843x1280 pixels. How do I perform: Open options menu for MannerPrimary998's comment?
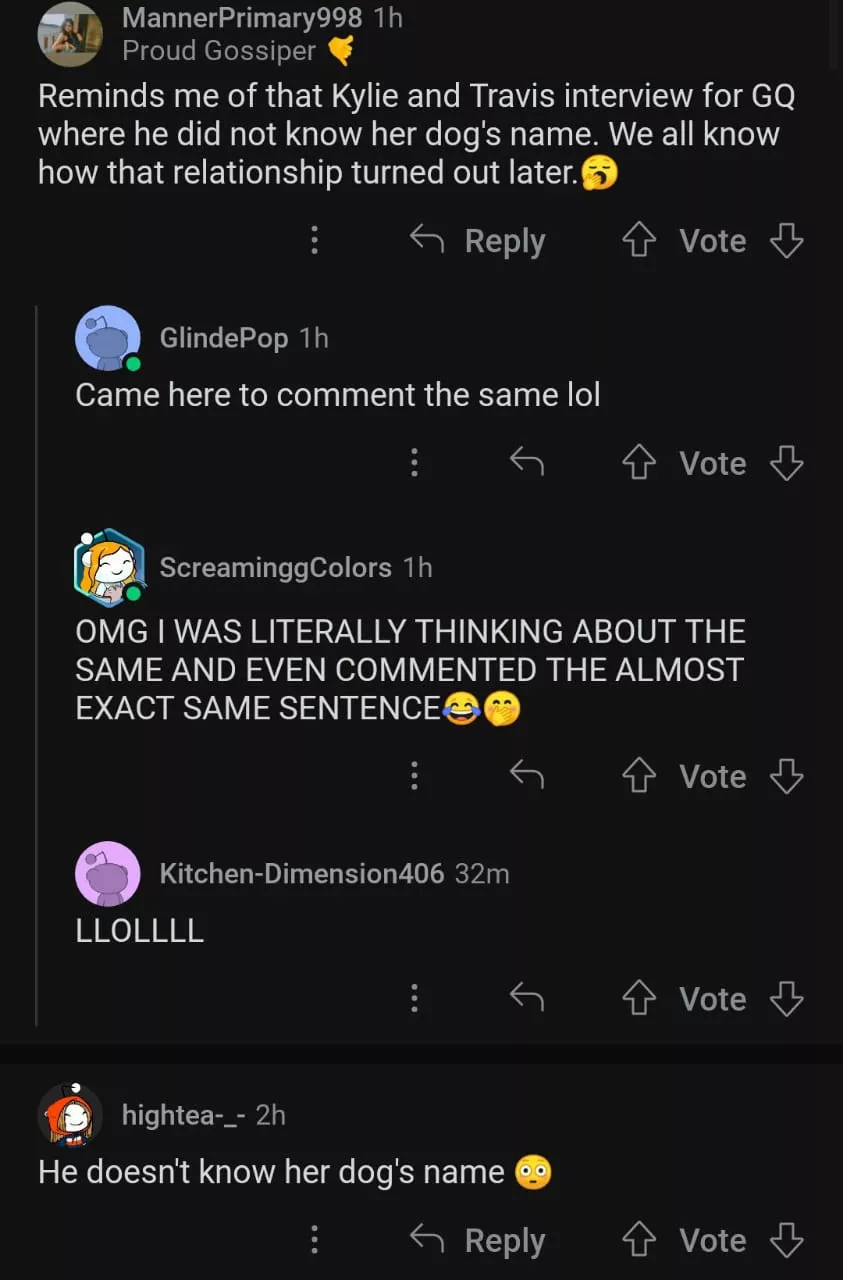[314, 240]
